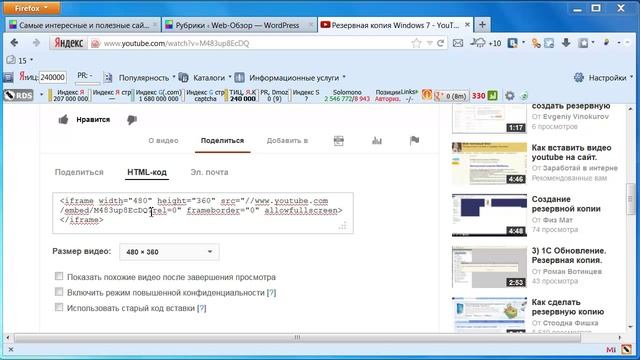The width and height of the screenshot is (640, 360).
Task: Click the thumbs-up like icon
Action: (x=63, y=120)
